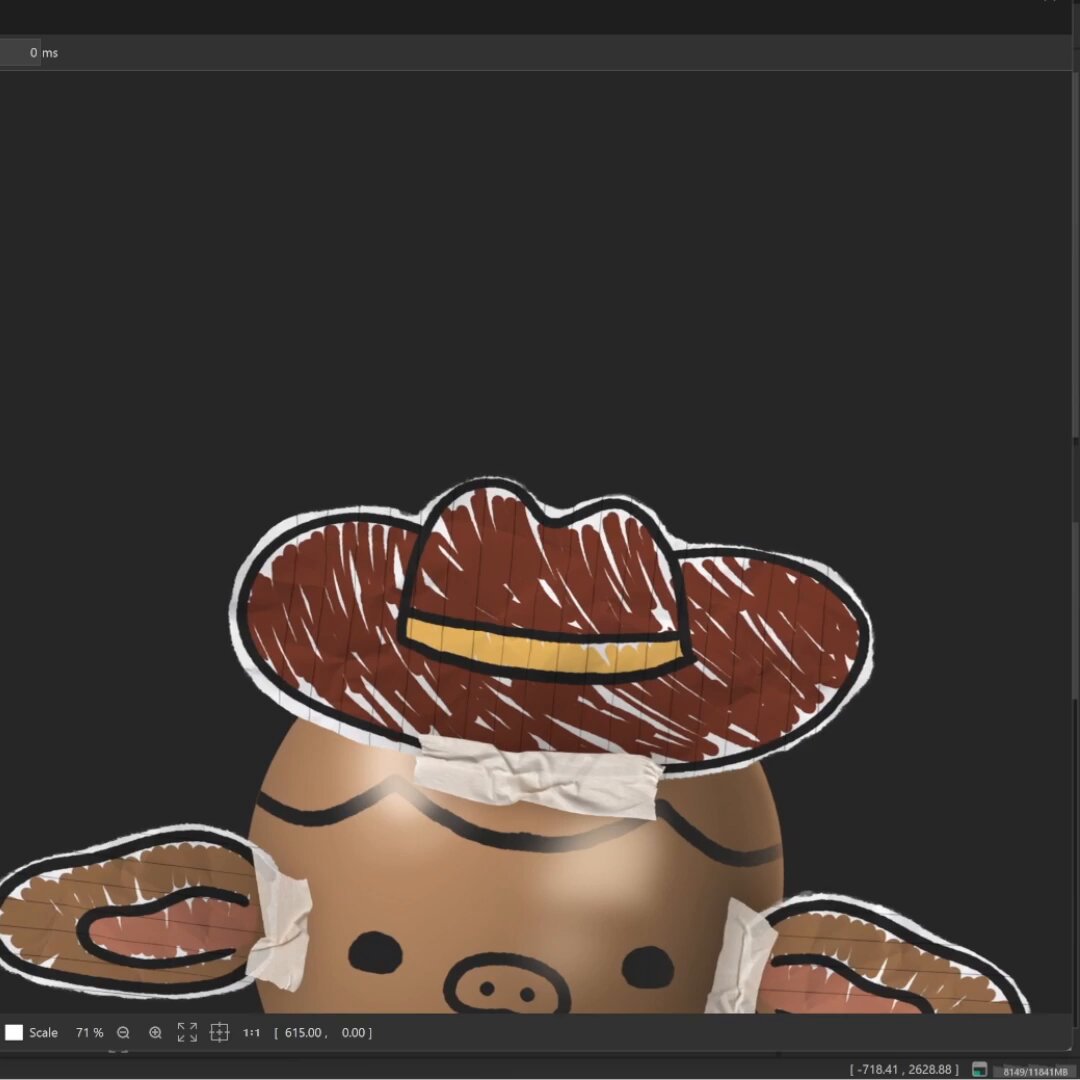Click the center-view crosshair icon
1080x1080 pixels.
219,1032
